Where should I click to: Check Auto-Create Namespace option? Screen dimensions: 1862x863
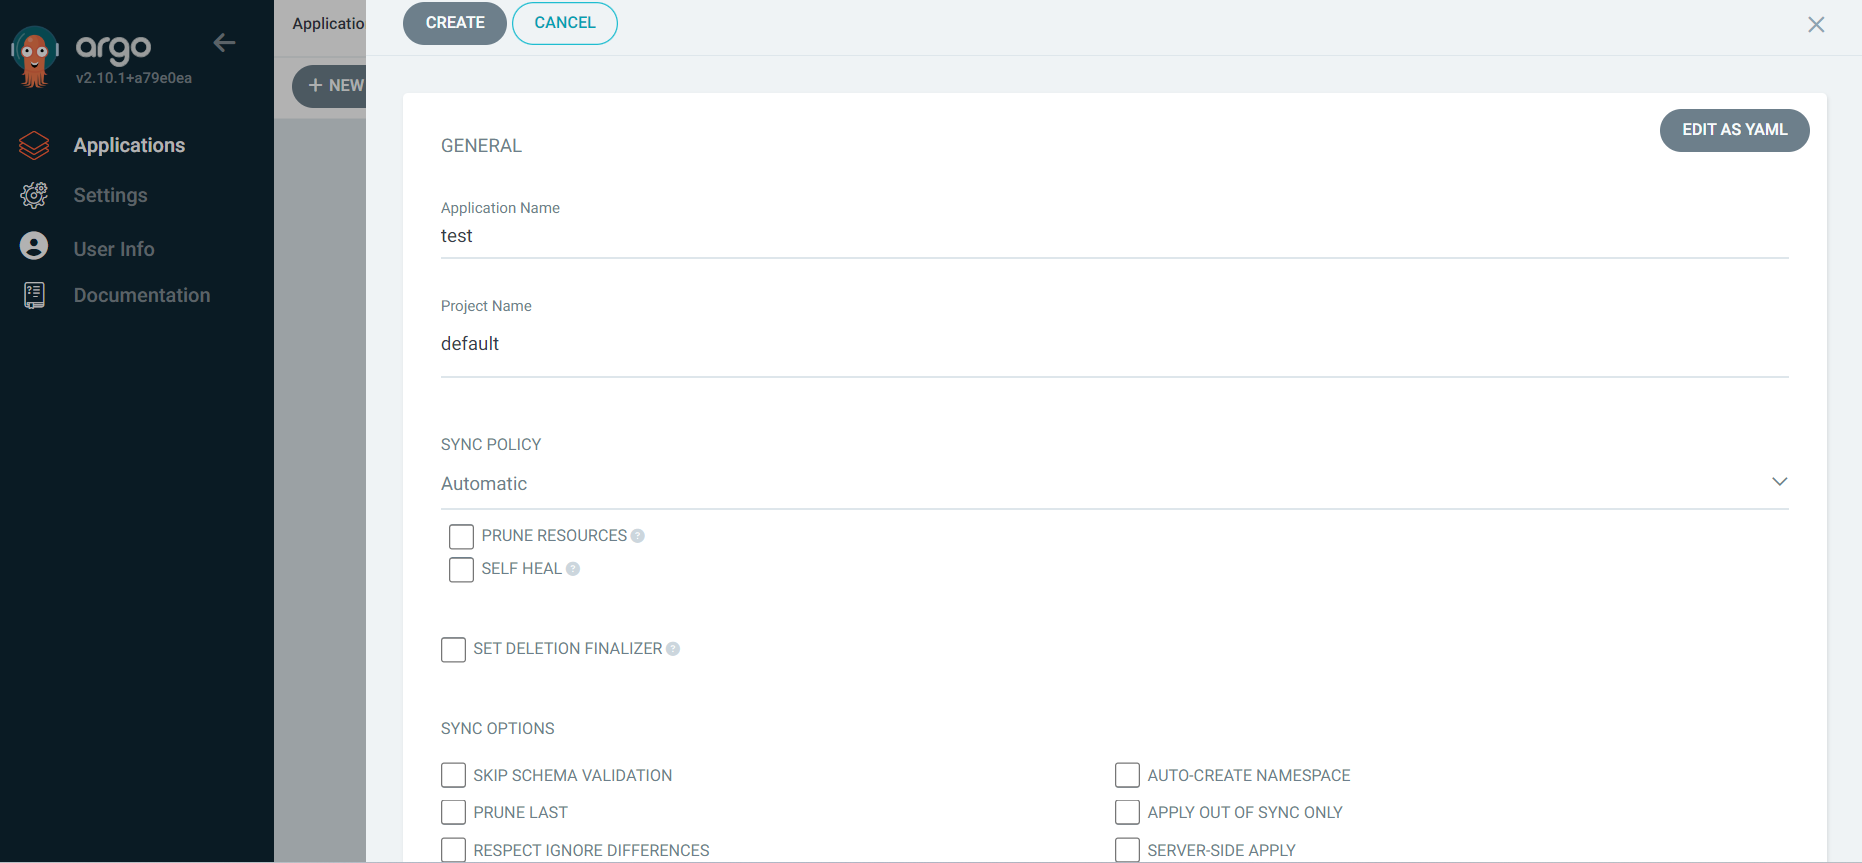(x=1127, y=776)
